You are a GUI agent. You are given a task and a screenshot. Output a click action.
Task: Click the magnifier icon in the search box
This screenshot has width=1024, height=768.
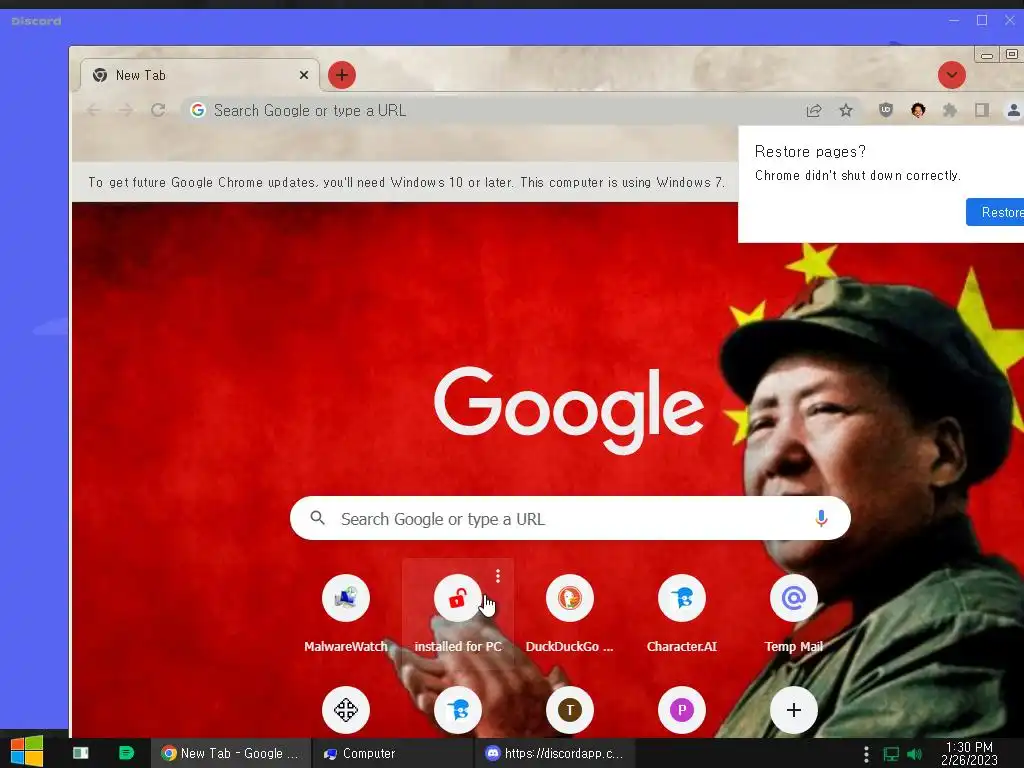coord(317,519)
